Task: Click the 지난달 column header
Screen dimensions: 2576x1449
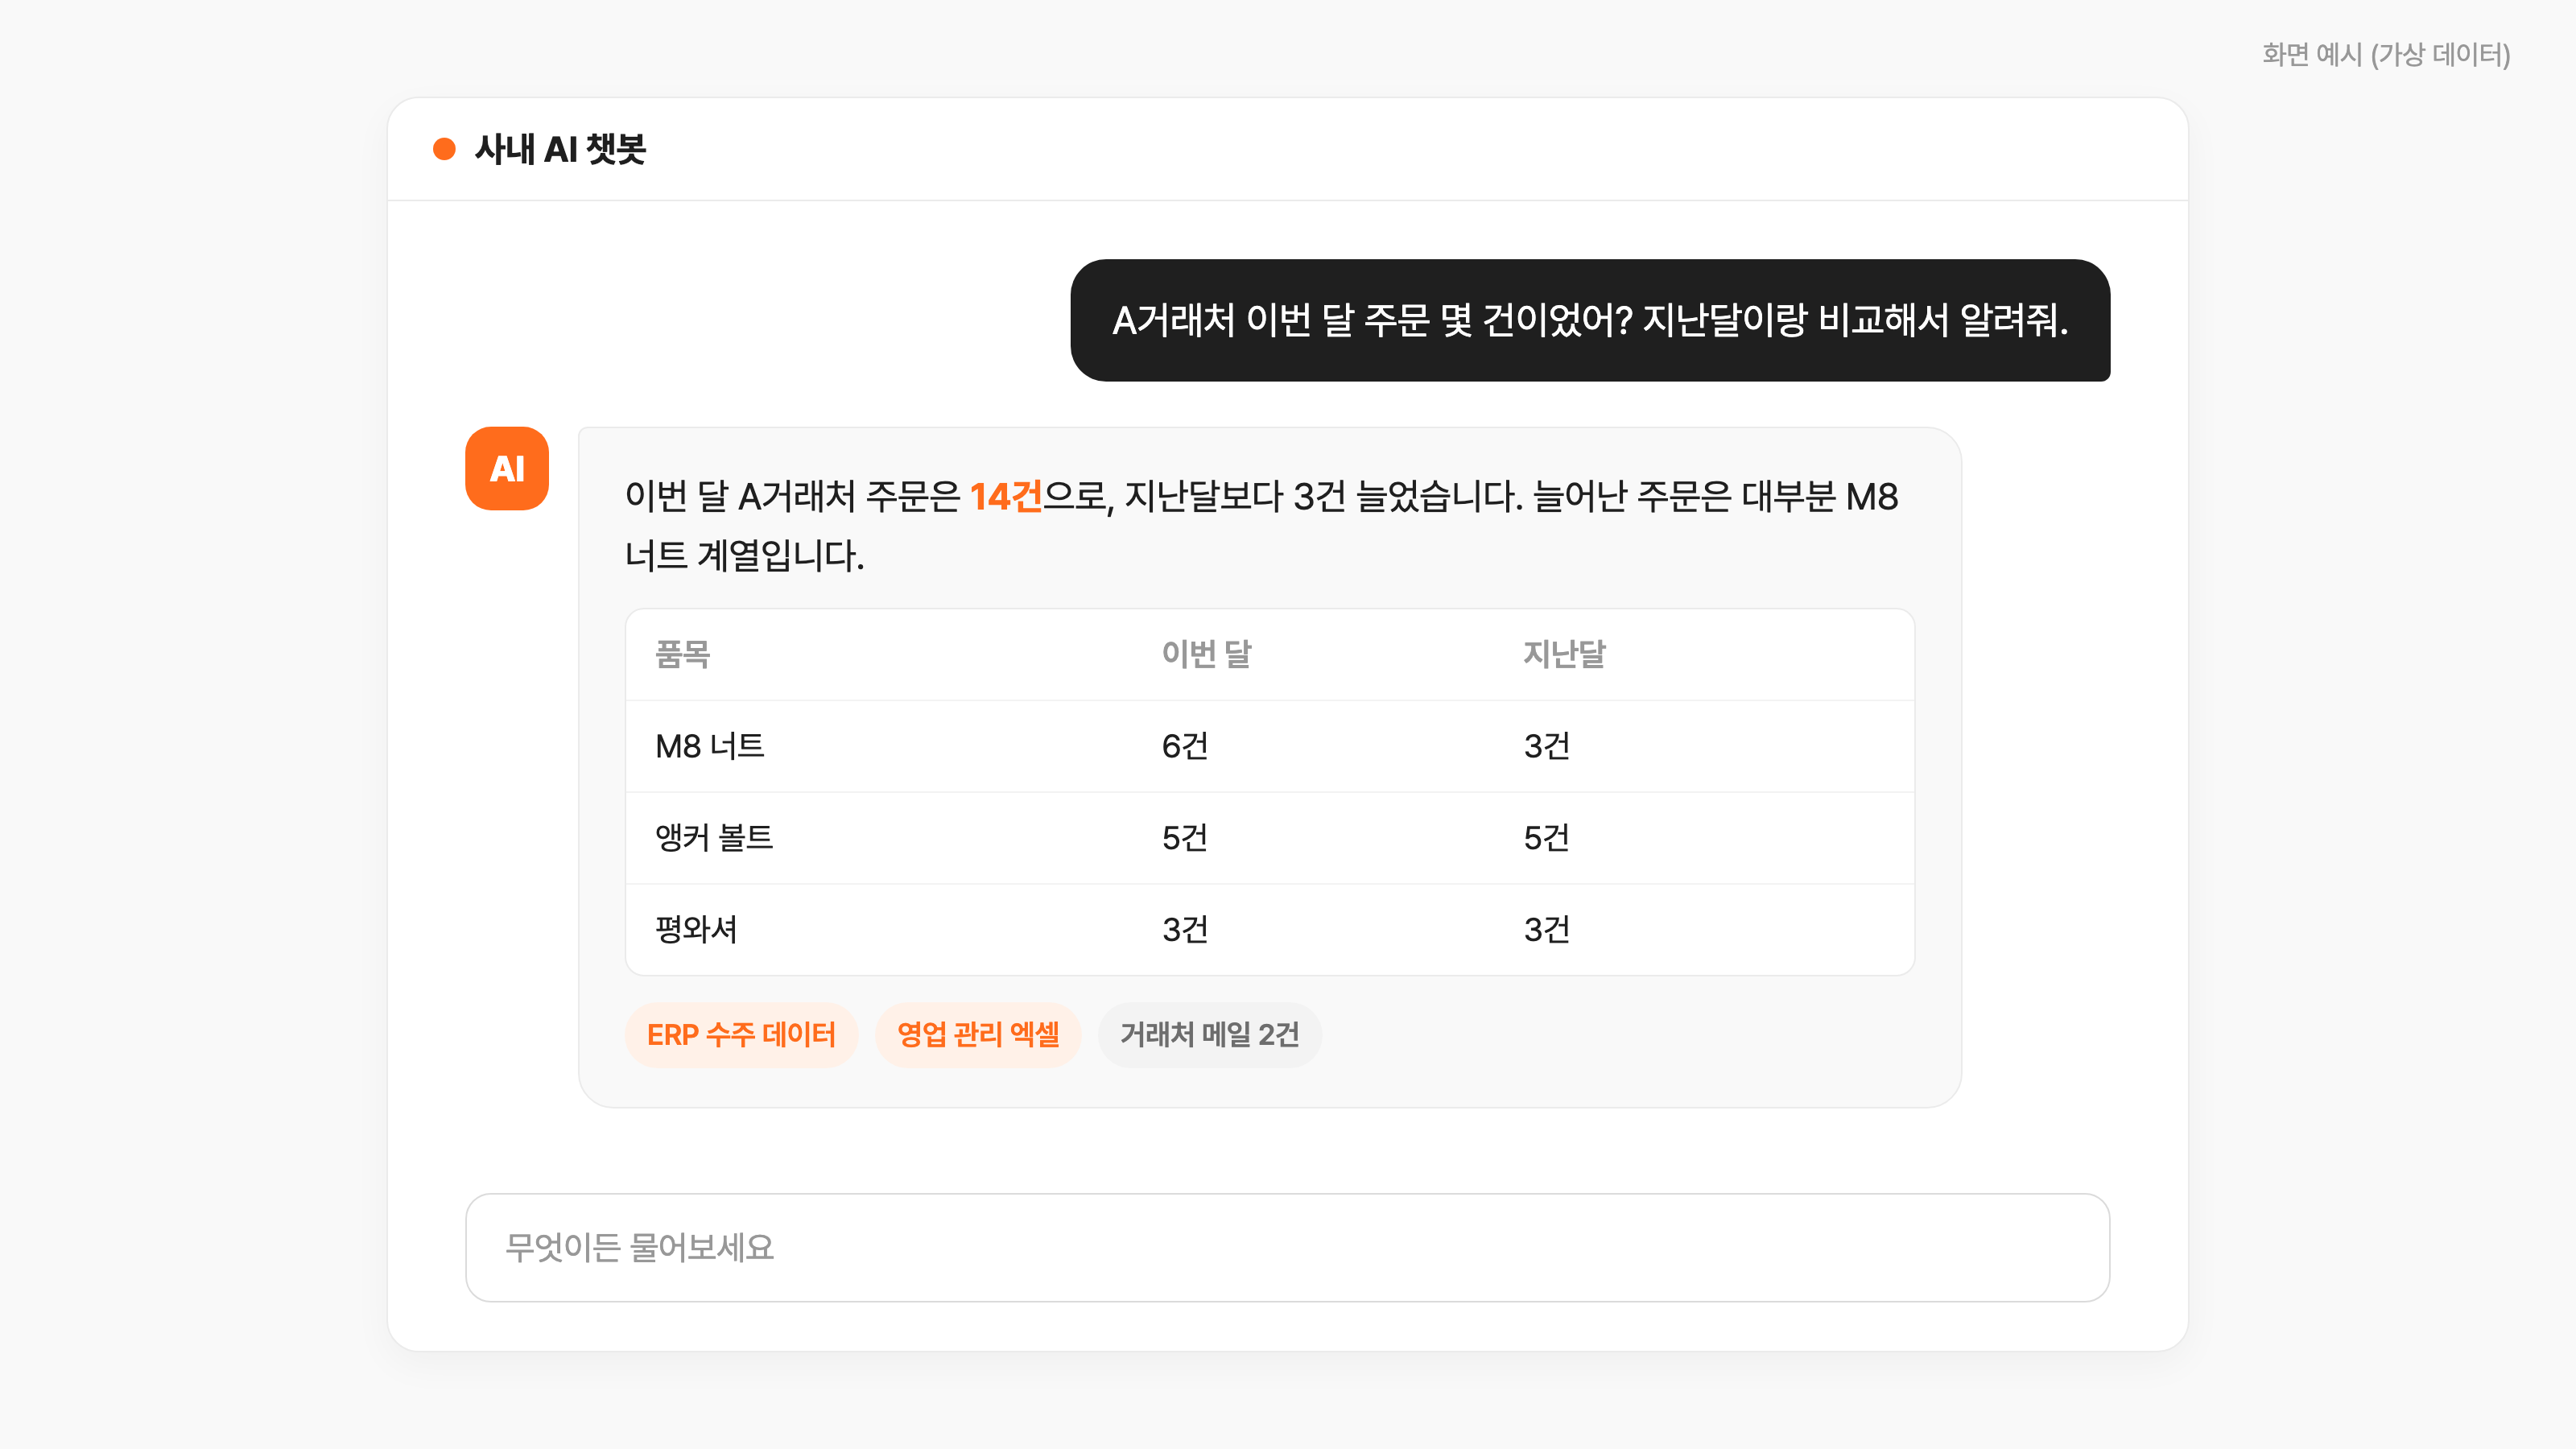Action: coord(1564,654)
